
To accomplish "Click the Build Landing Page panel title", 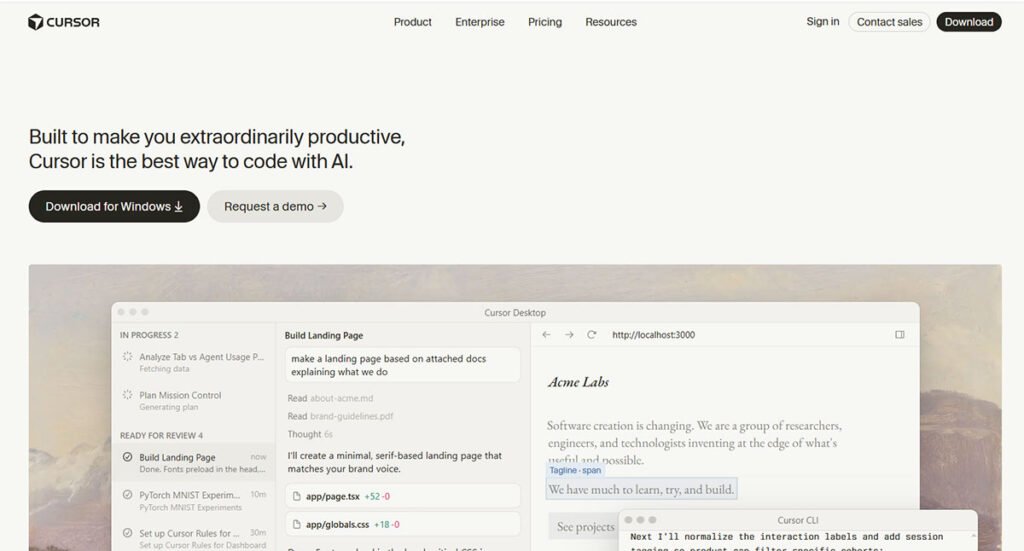I will point(324,335).
